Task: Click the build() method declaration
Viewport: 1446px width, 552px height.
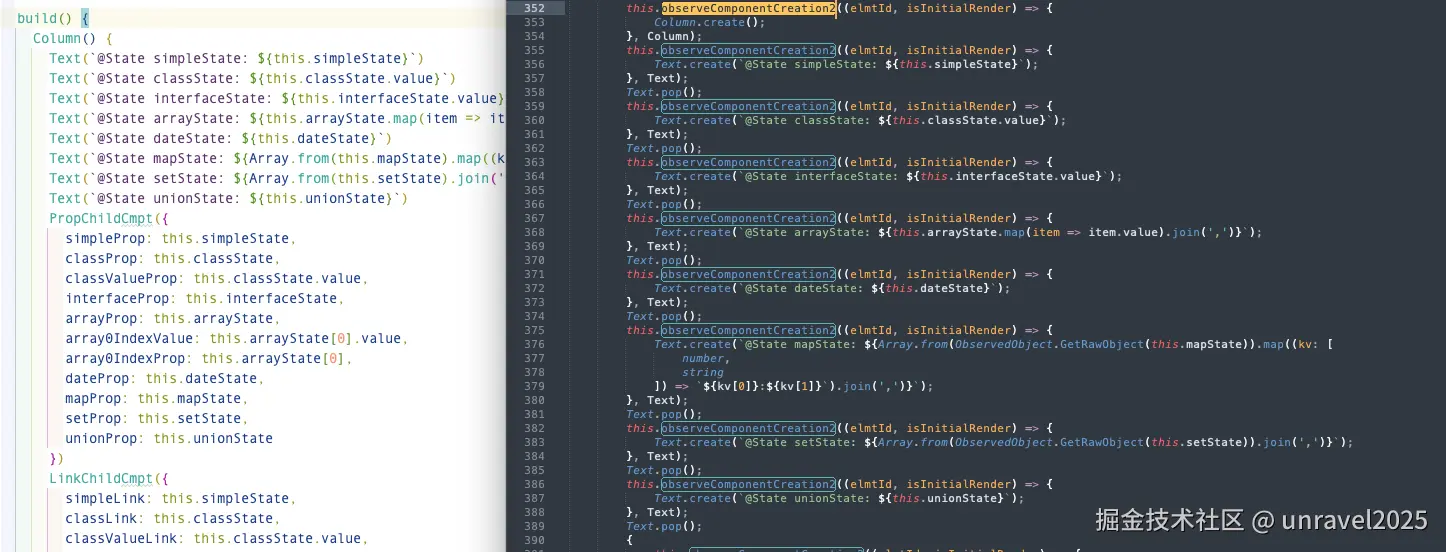Action: 53,18
